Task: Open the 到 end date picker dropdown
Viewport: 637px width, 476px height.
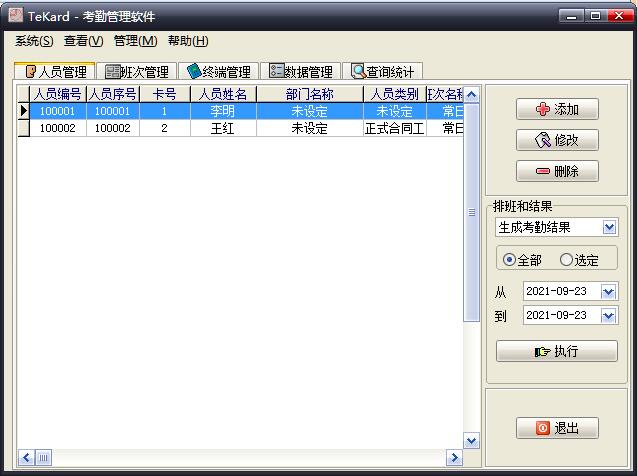Action: point(609,316)
